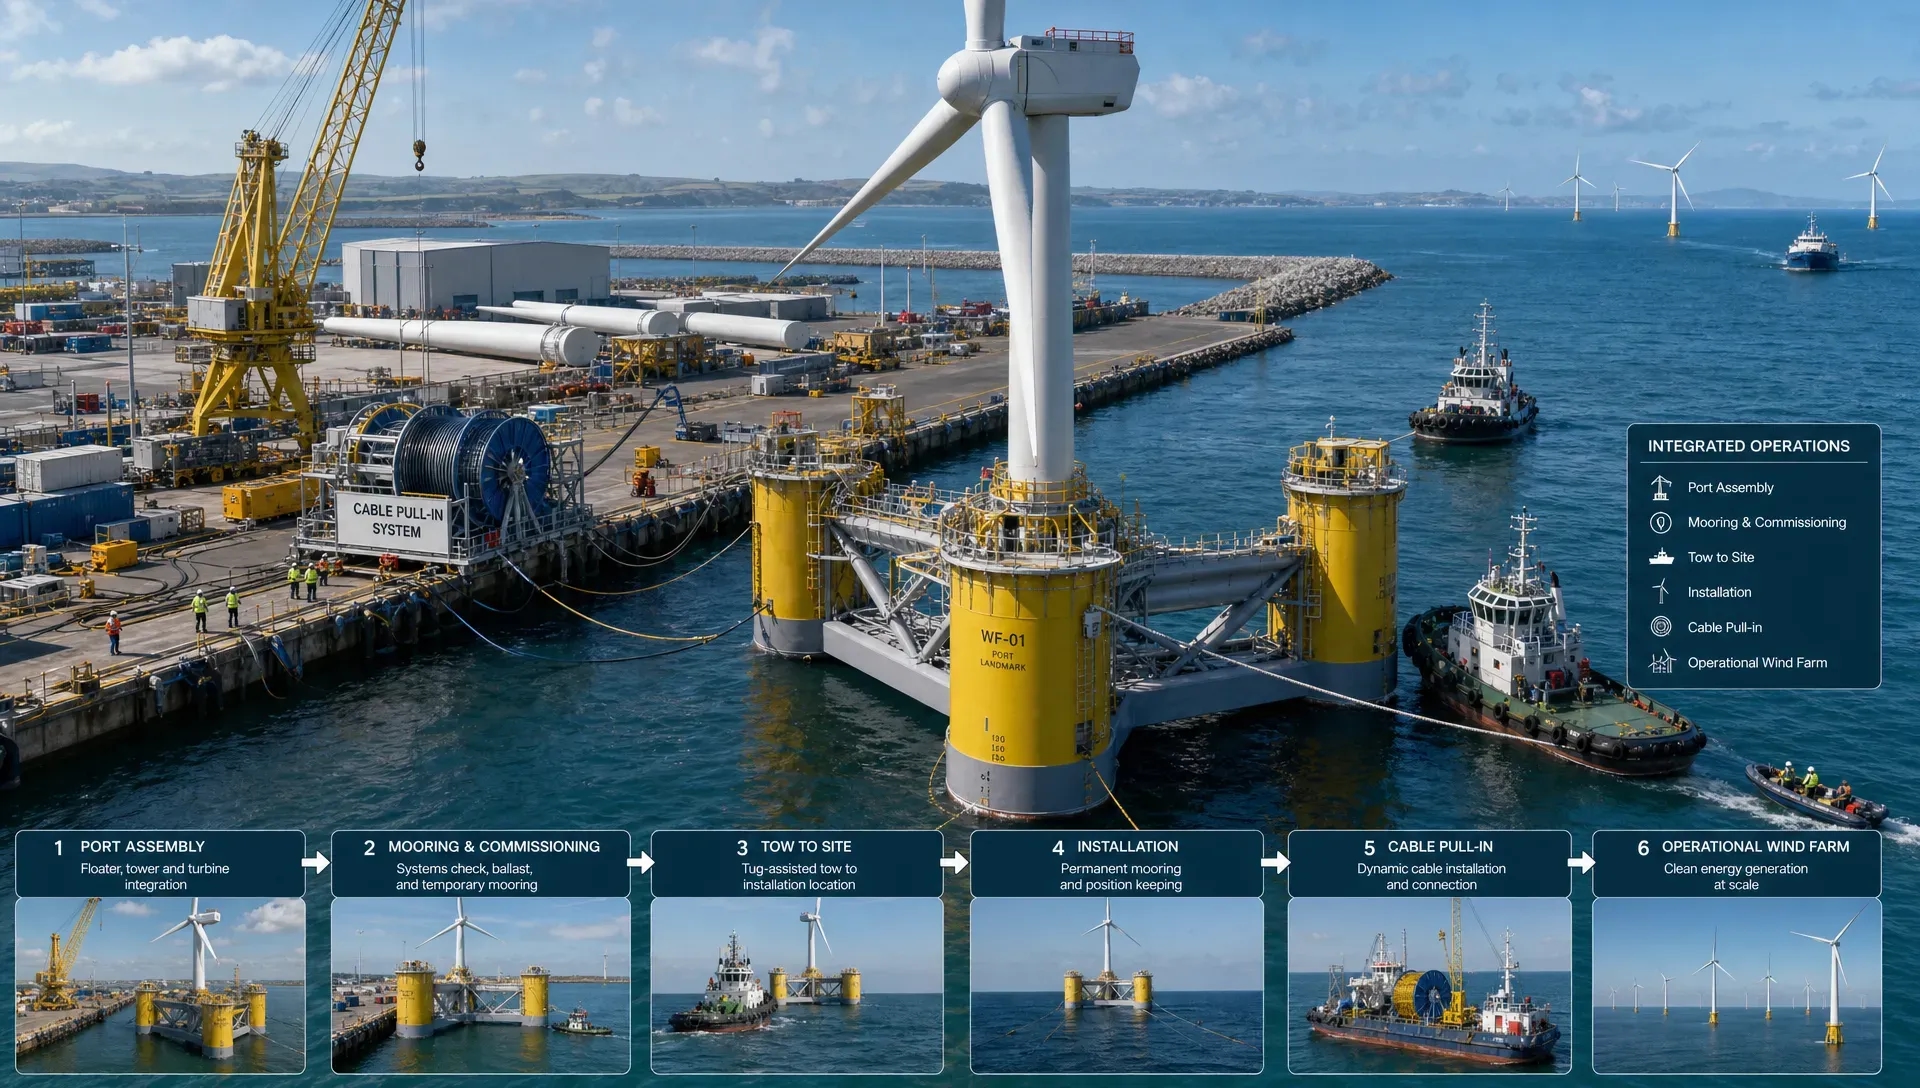The width and height of the screenshot is (1920, 1088).
Task: Click the Tow to Site ship icon
Action: [x=1661, y=557]
